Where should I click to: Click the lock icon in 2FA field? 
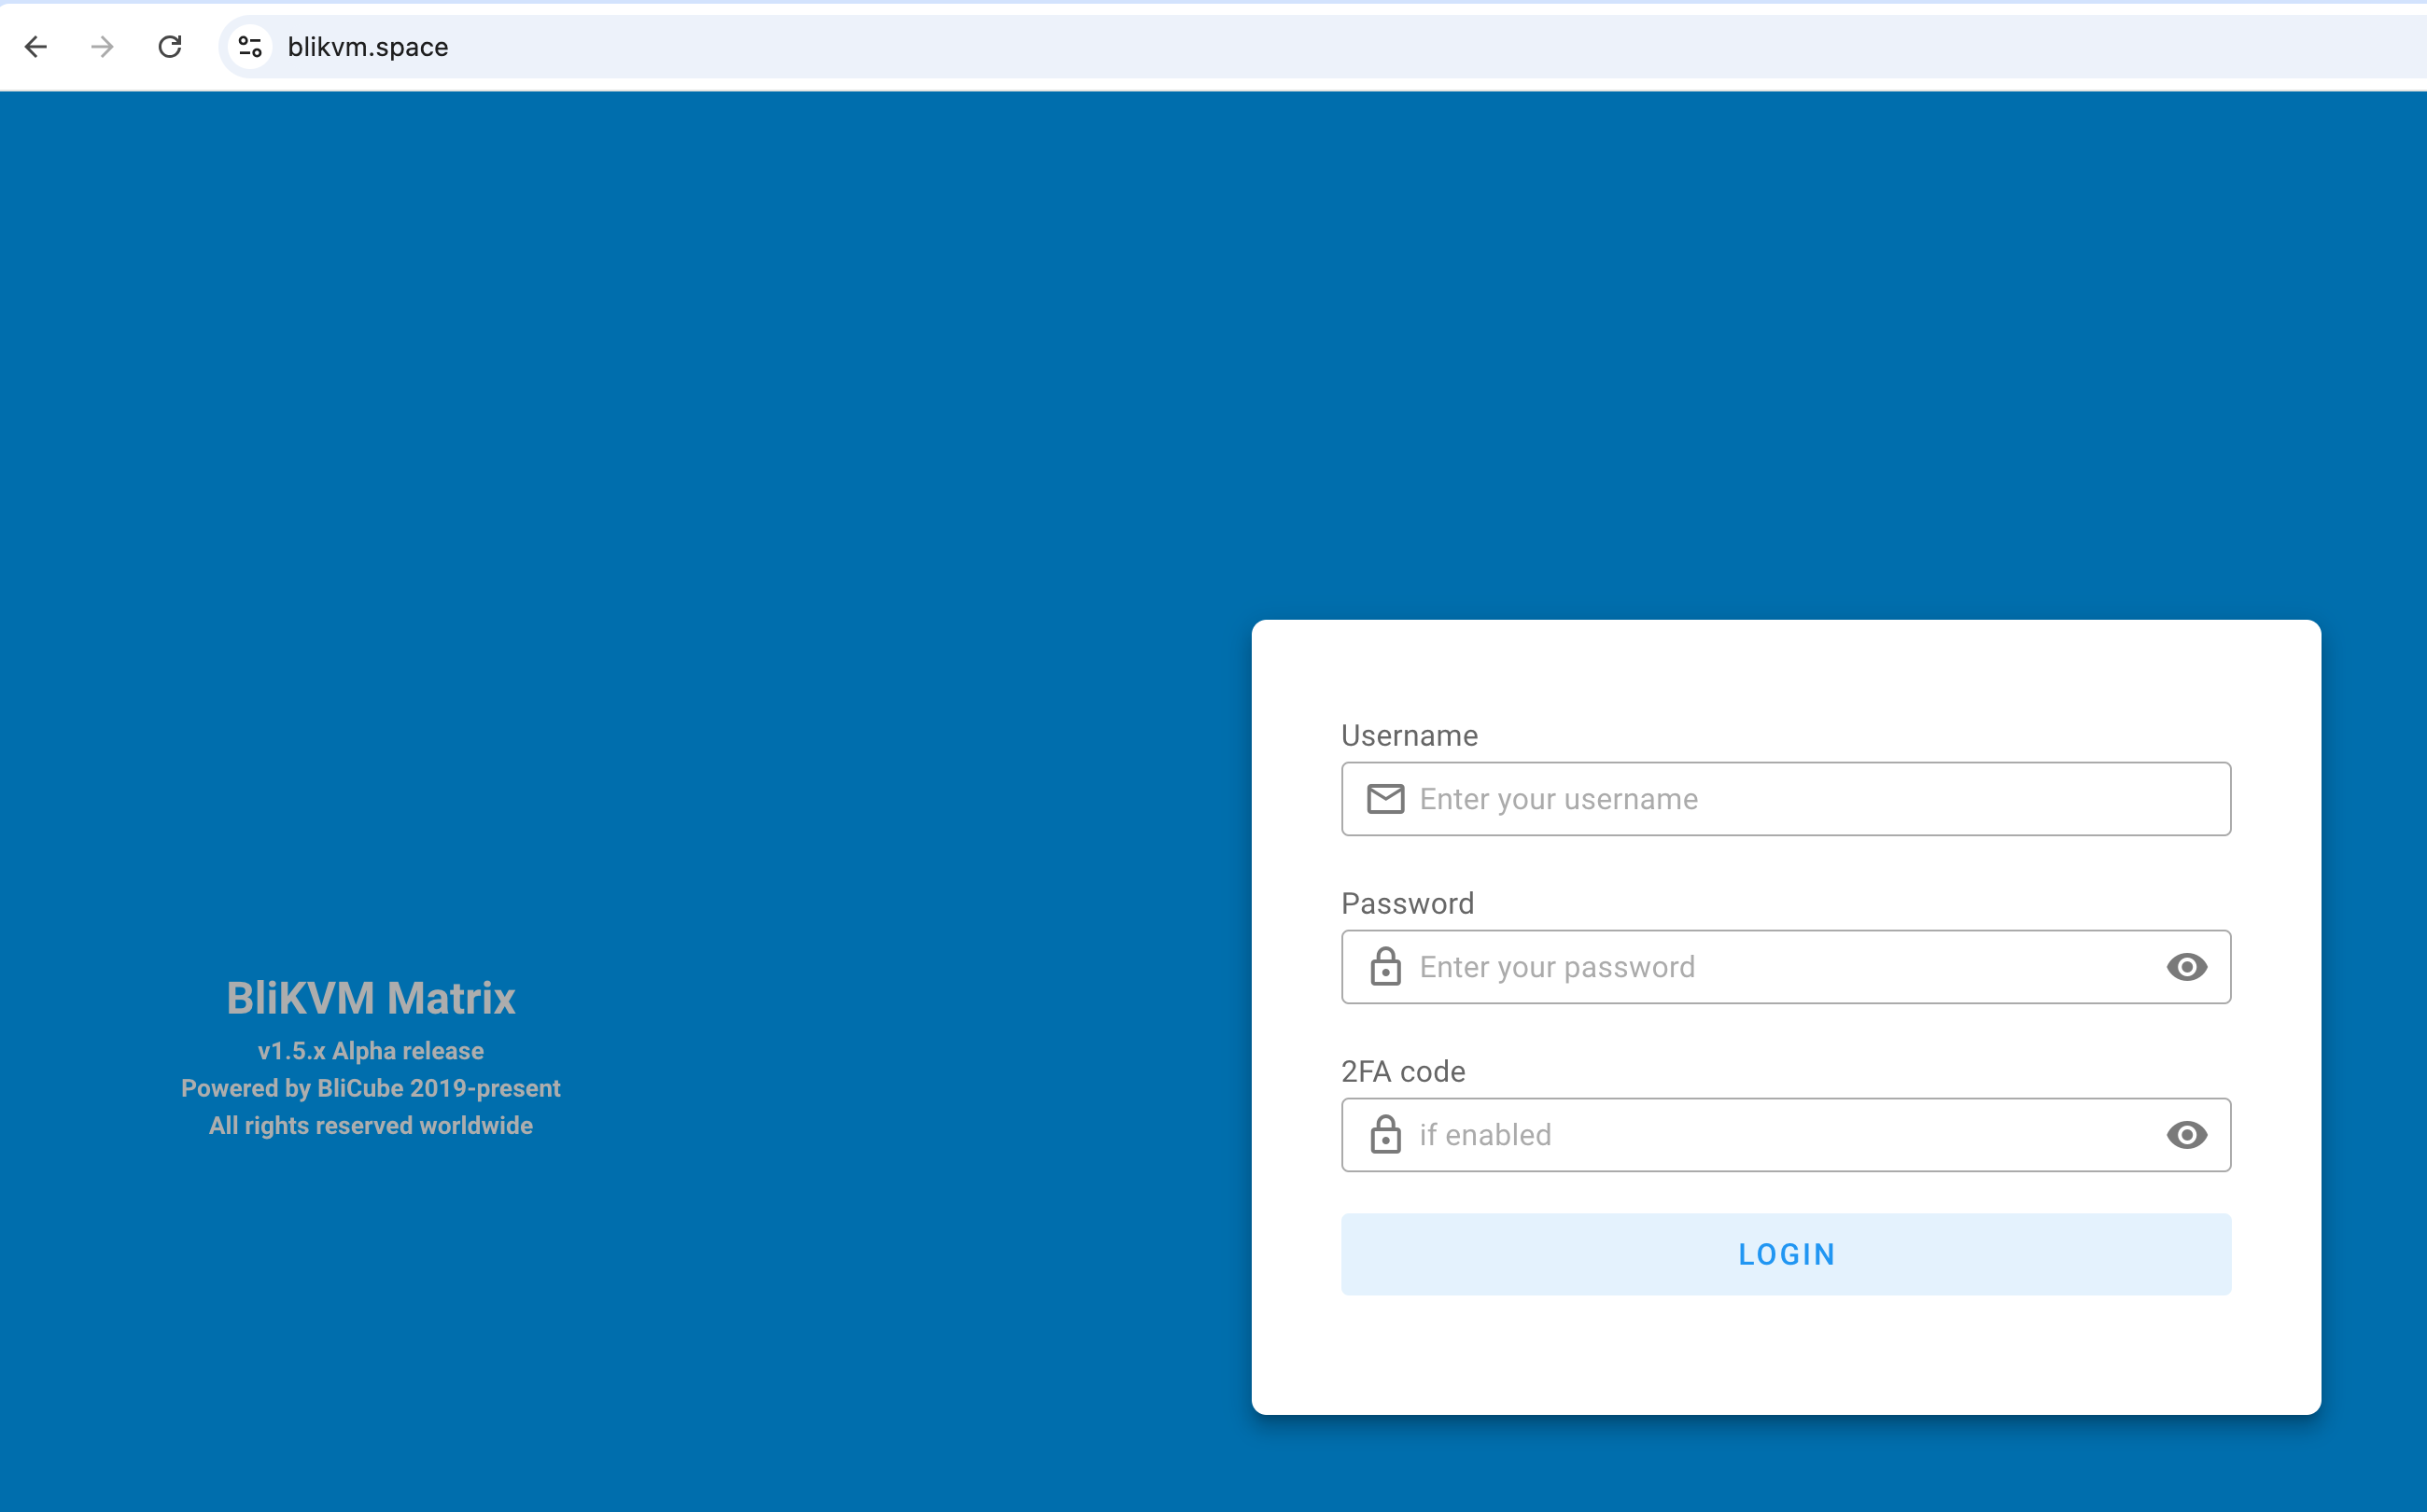coord(1385,1135)
